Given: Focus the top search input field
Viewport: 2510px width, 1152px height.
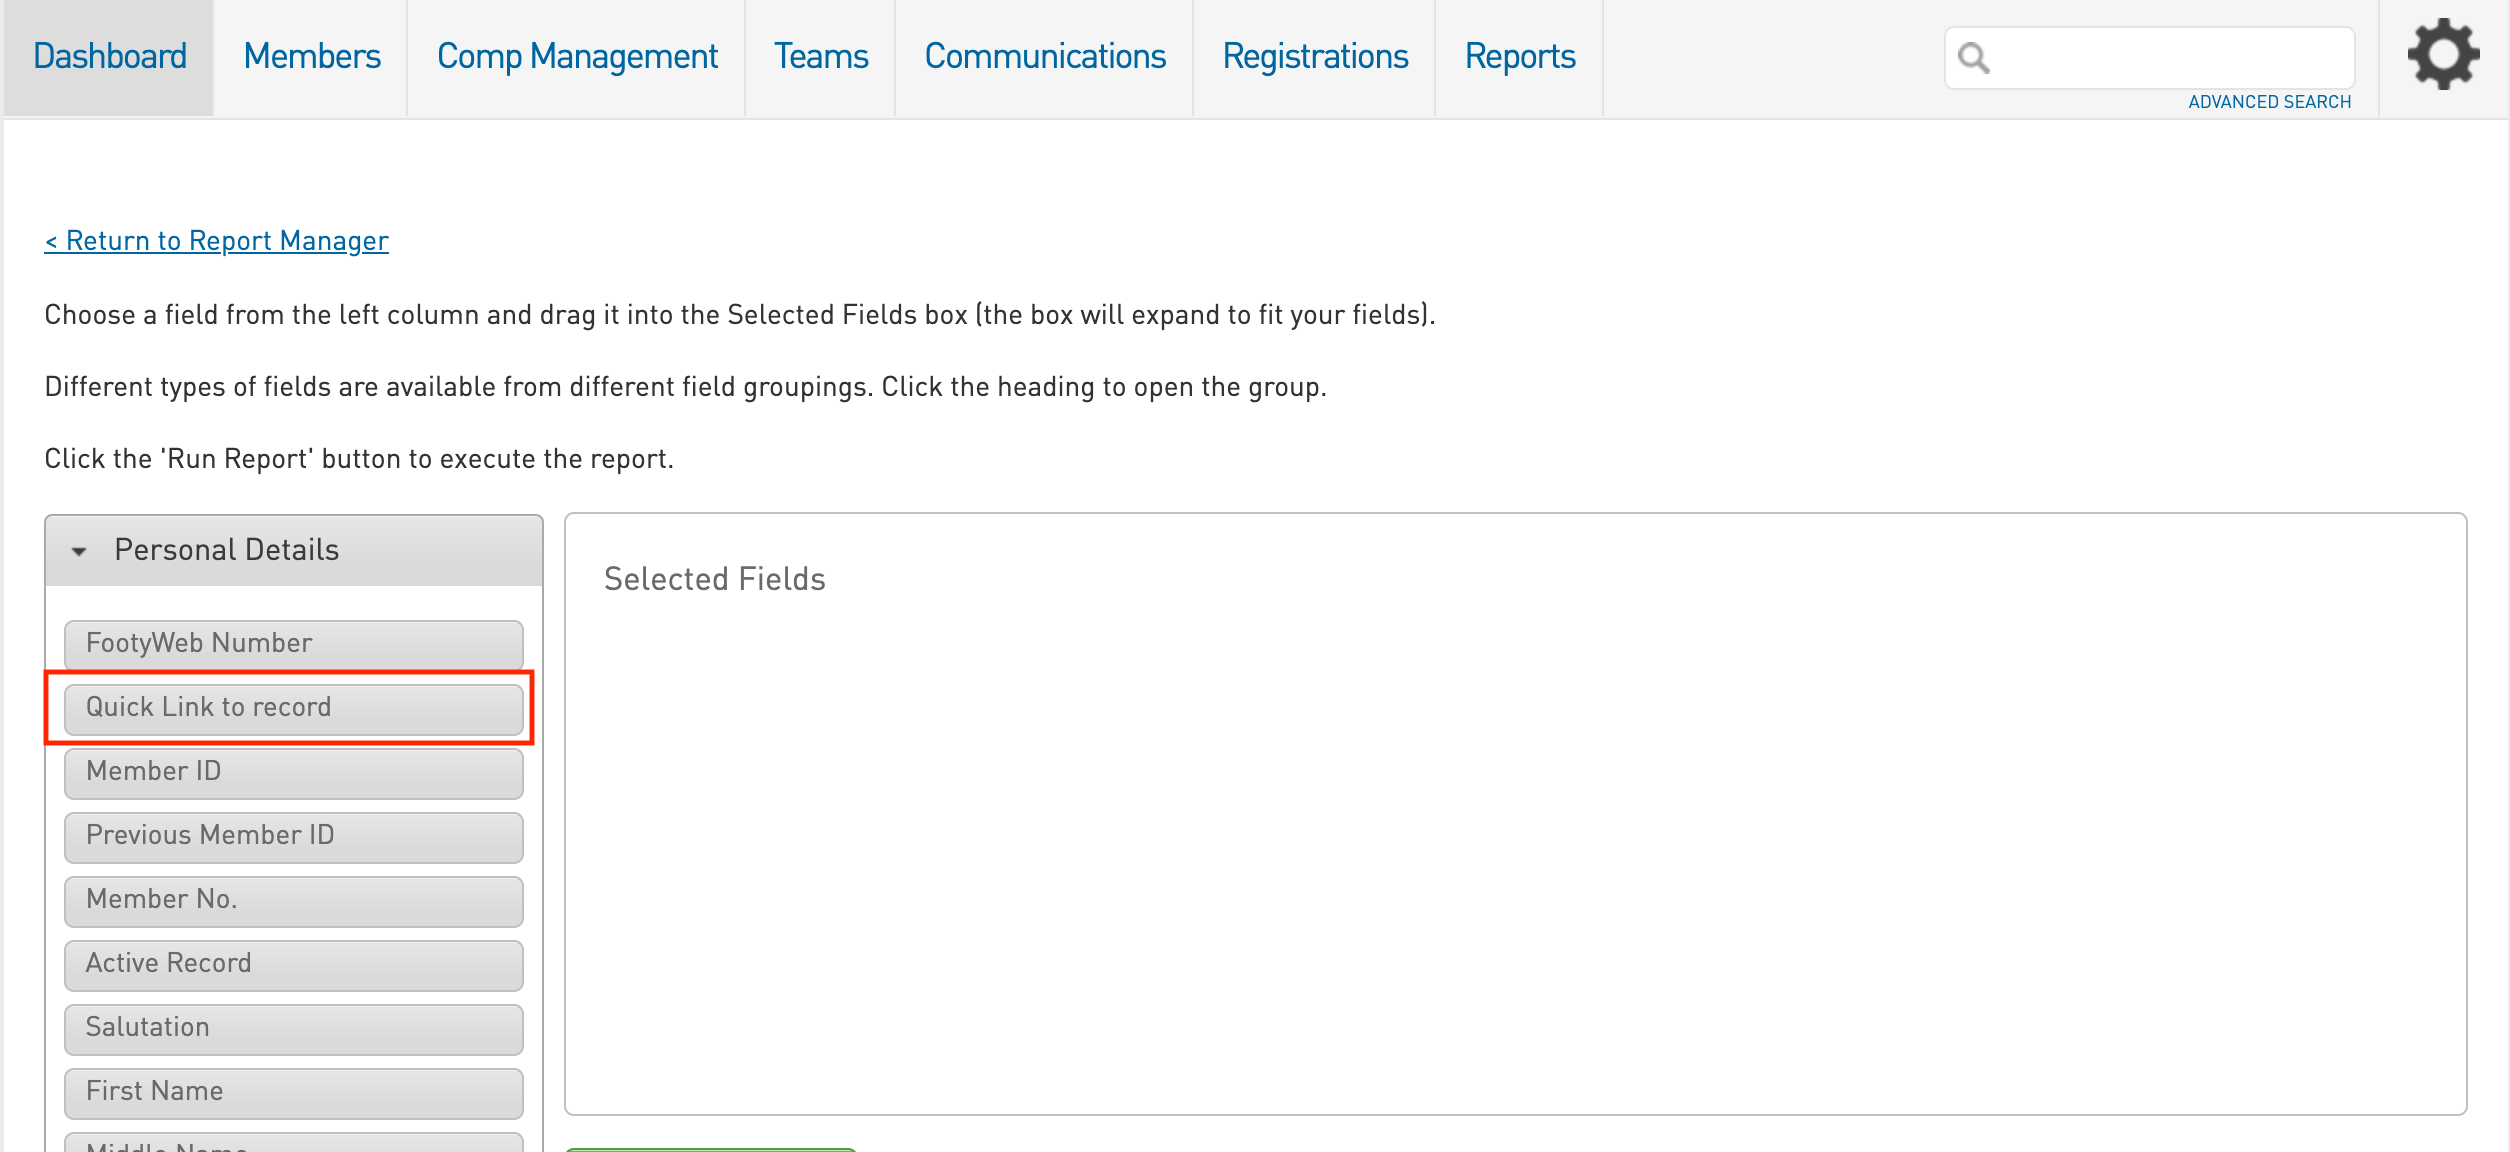Looking at the screenshot, I should tap(2170, 58).
